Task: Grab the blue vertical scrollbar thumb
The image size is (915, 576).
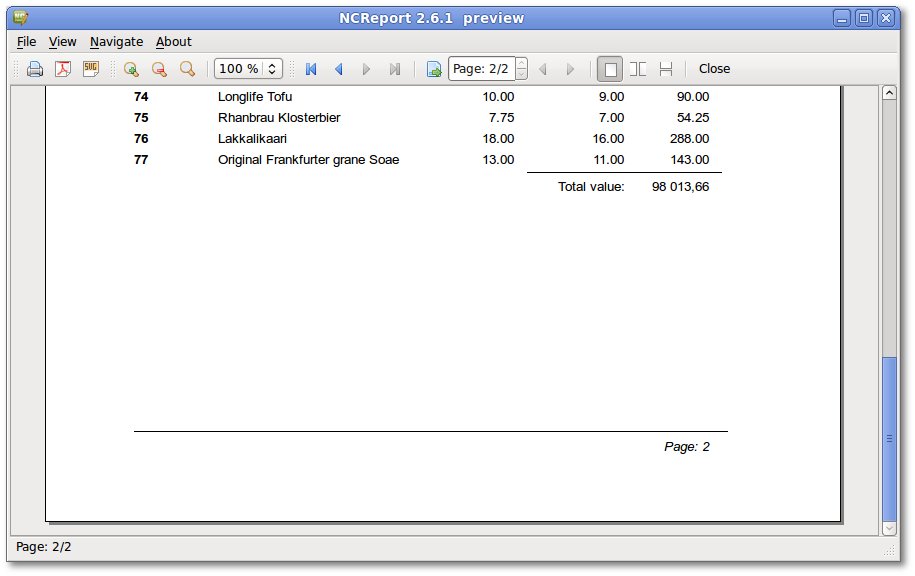Action: coord(889,438)
